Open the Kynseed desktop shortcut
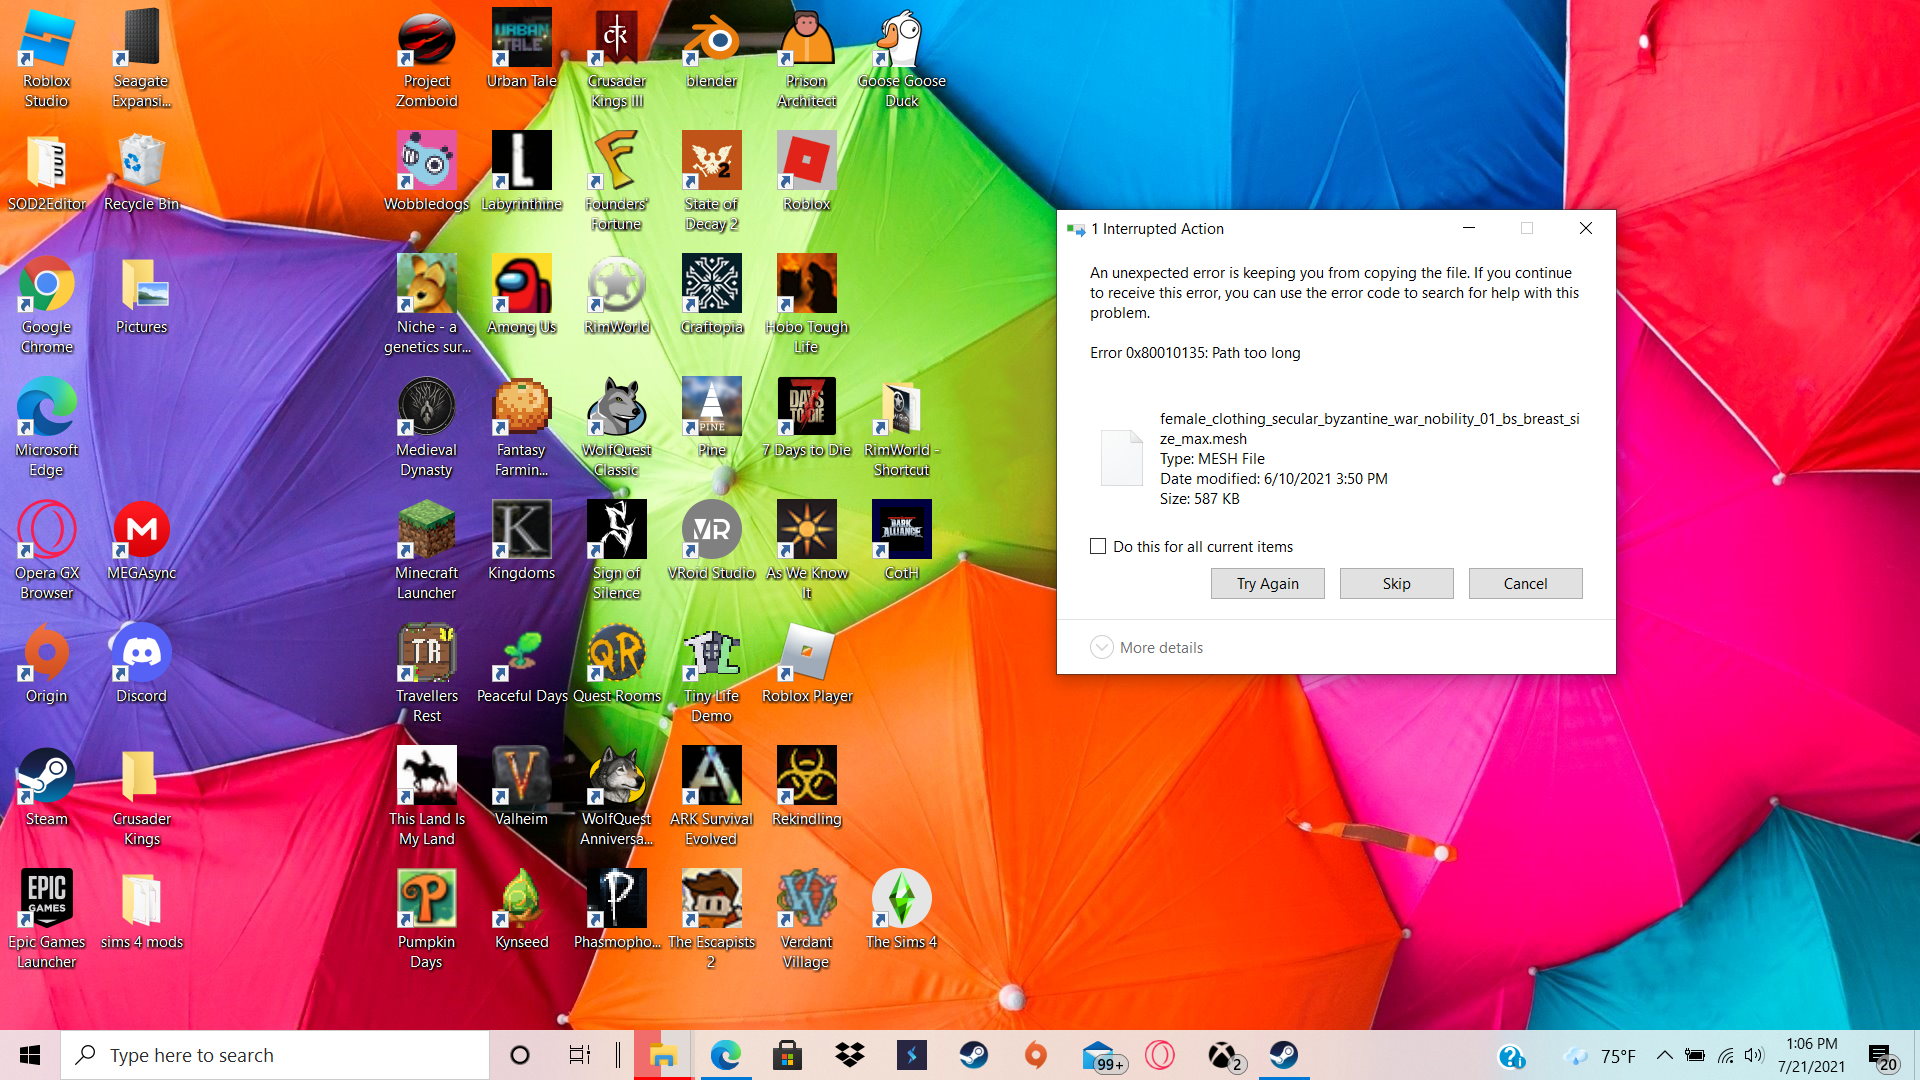Screen dimensions: 1920x1080 click(x=521, y=910)
